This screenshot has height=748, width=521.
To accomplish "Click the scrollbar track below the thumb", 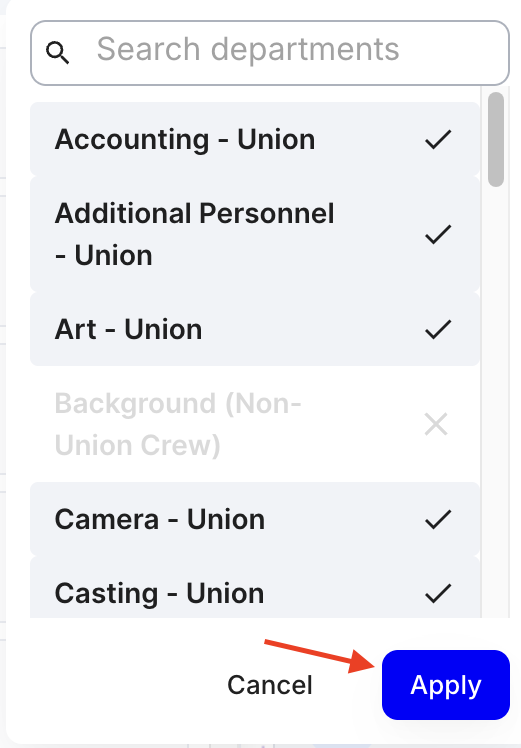I will point(496,401).
